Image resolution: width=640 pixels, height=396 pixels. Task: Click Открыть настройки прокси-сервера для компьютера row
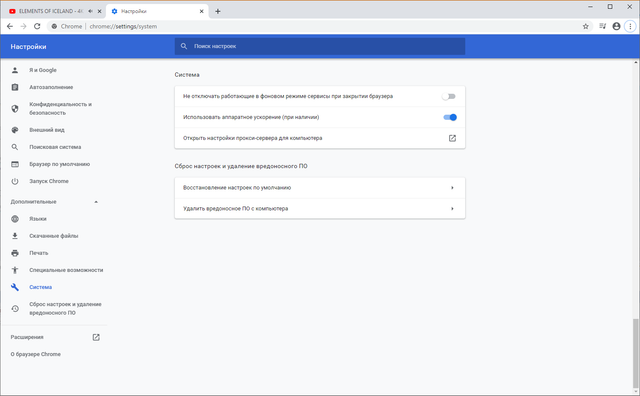pyautogui.click(x=320, y=138)
